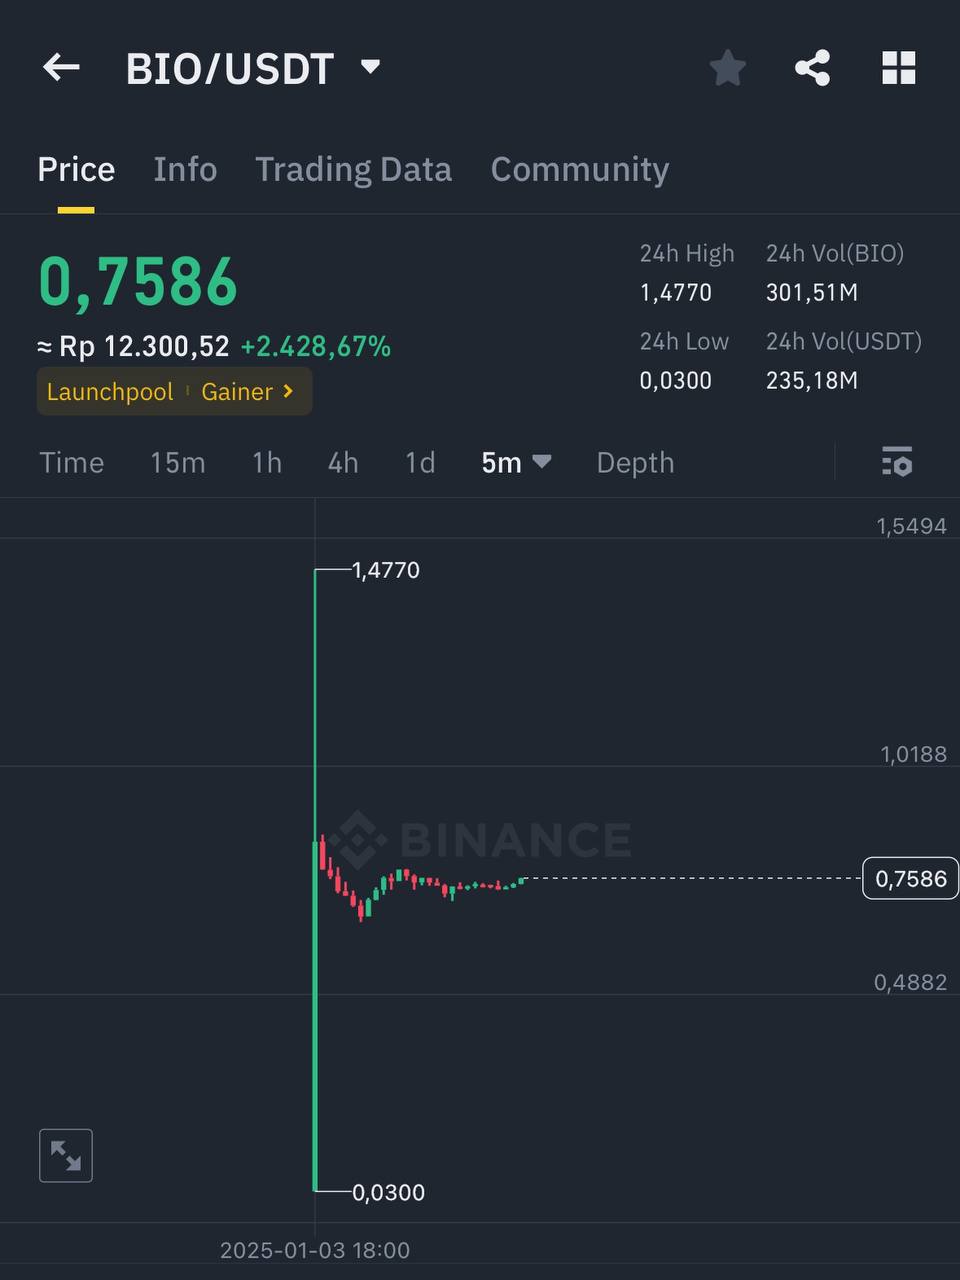Tap the 2025-01-03 18:00 time axis label
Image resolution: width=960 pixels, height=1280 pixels.
point(315,1250)
